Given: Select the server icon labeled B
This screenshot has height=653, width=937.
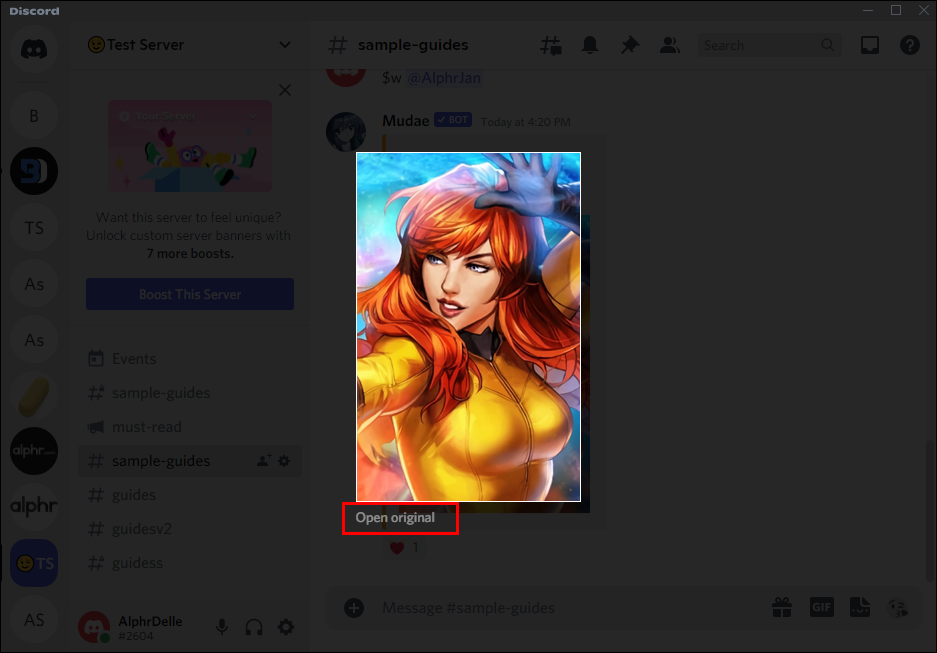Looking at the screenshot, I should 34,116.
